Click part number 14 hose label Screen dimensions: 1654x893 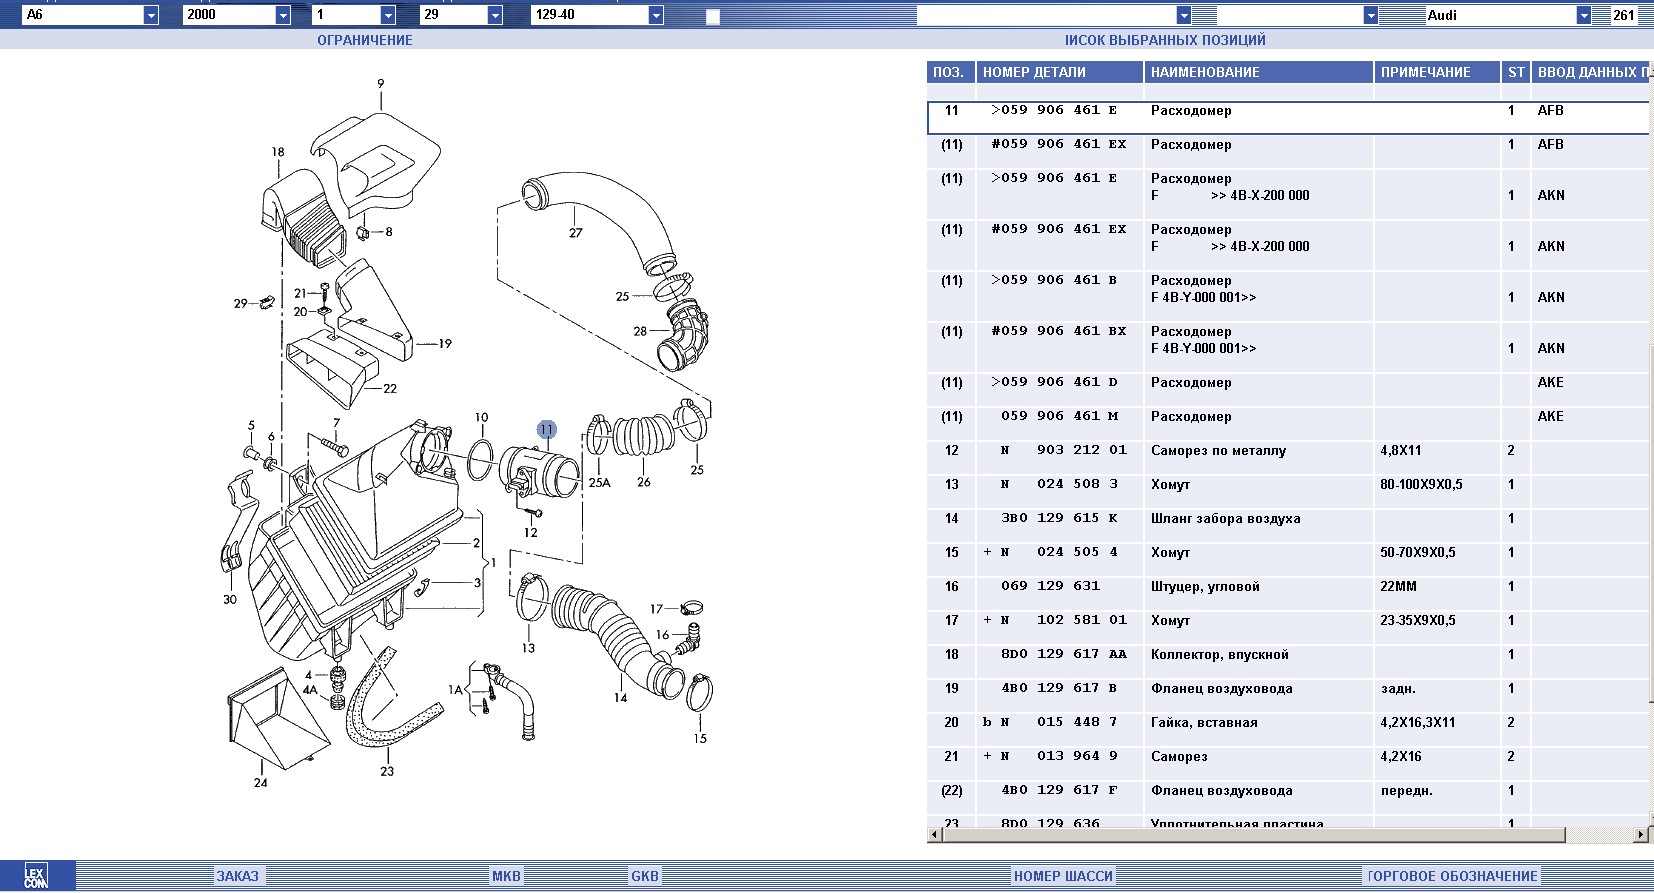pyautogui.click(x=620, y=697)
